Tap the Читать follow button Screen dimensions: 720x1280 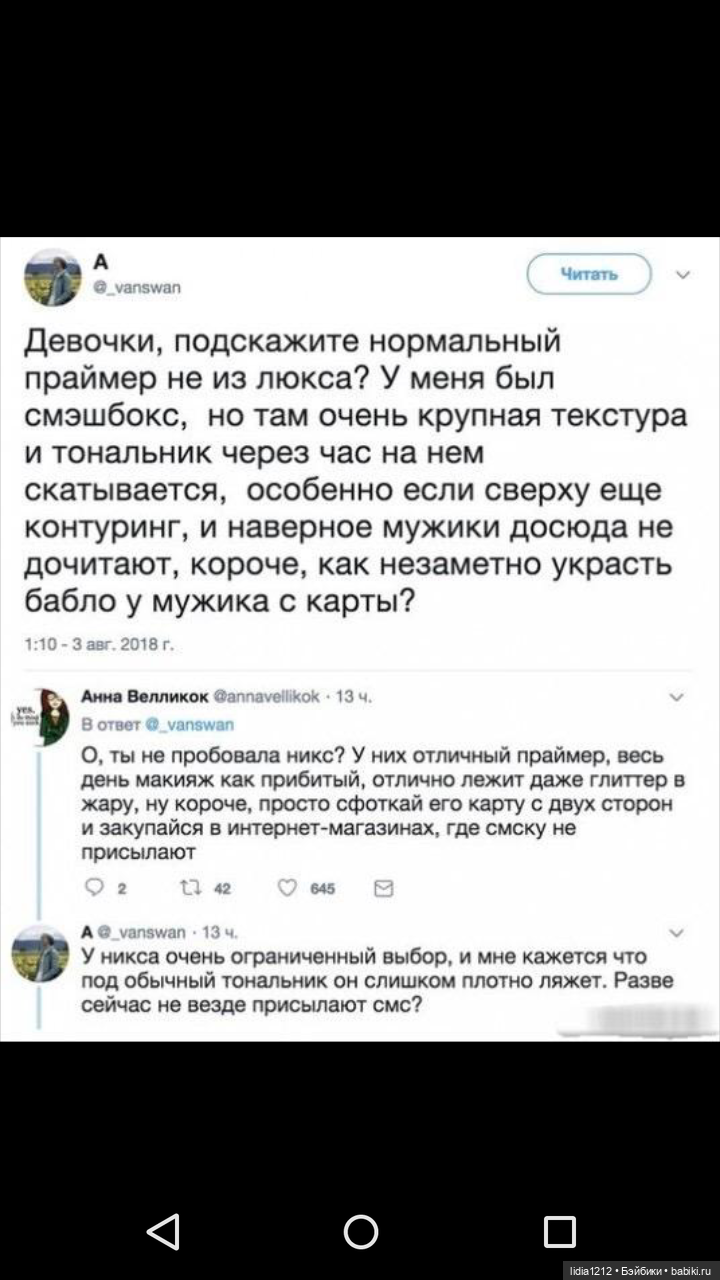[589, 274]
